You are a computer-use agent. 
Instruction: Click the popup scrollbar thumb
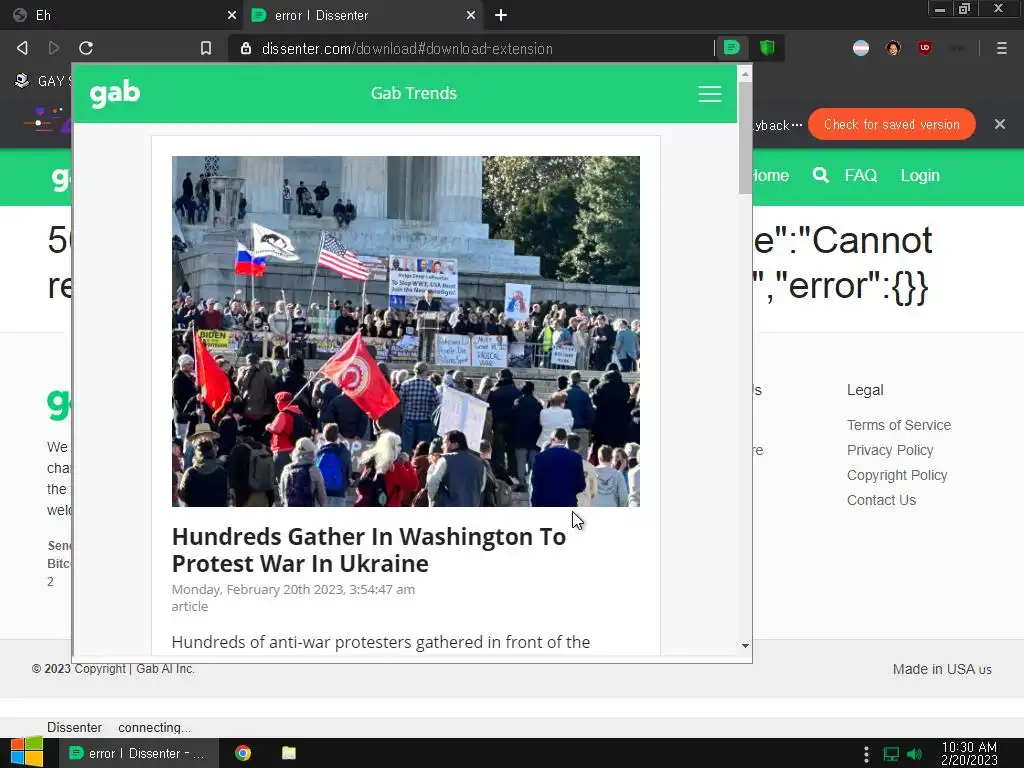click(x=744, y=138)
